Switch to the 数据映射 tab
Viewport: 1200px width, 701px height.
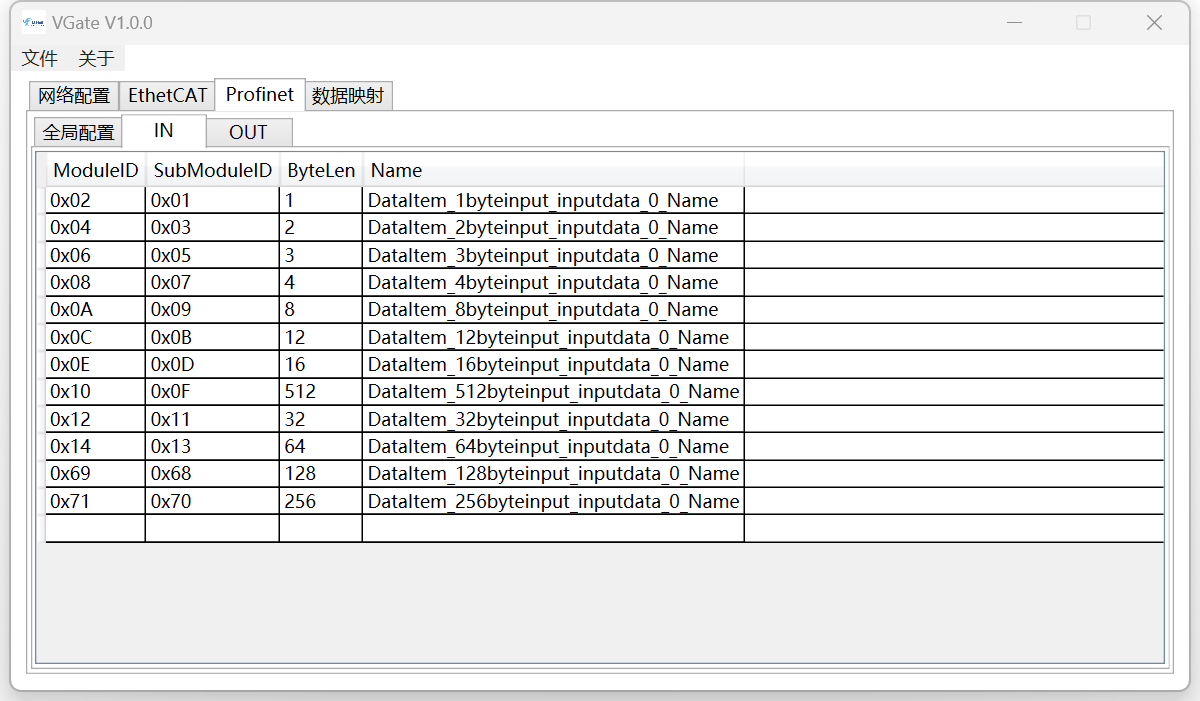pos(348,96)
